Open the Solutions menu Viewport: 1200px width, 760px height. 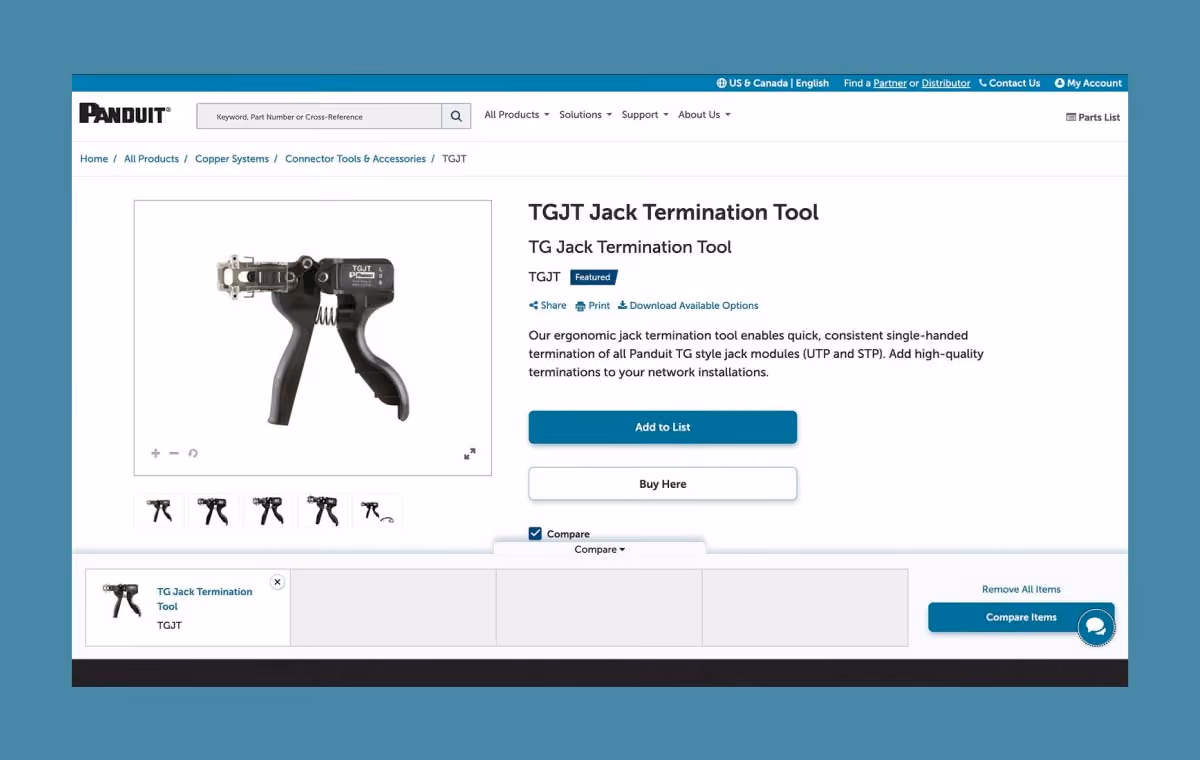point(586,115)
